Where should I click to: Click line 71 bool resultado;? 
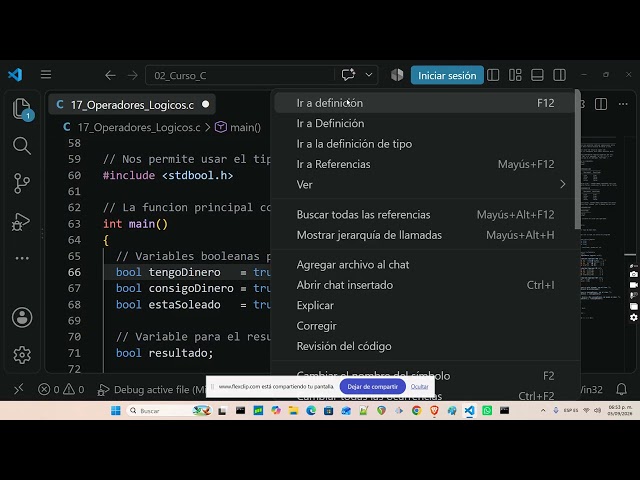pyautogui.click(x=164, y=353)
